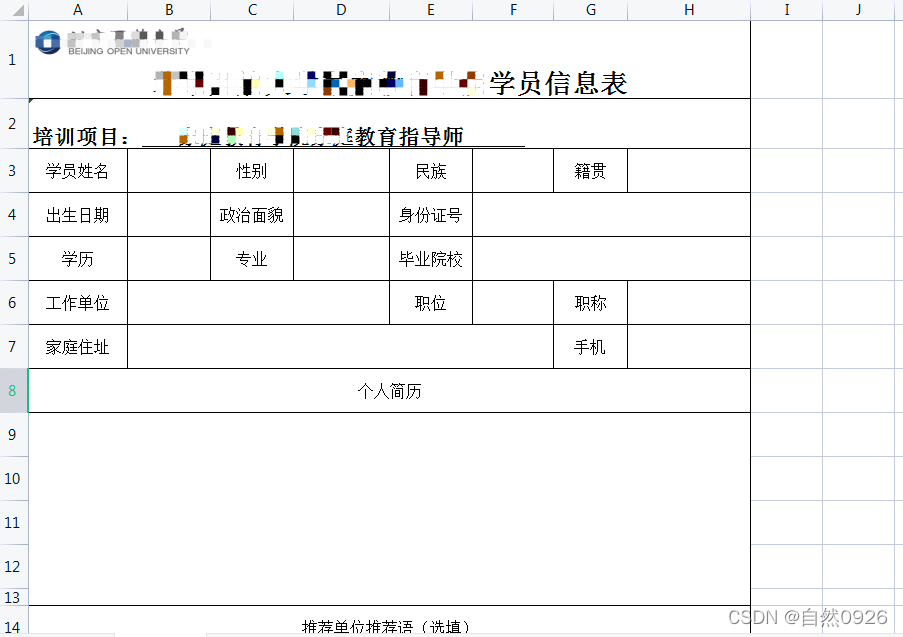Click the 籍贯 label cell
903x637 pixels.
590,170
